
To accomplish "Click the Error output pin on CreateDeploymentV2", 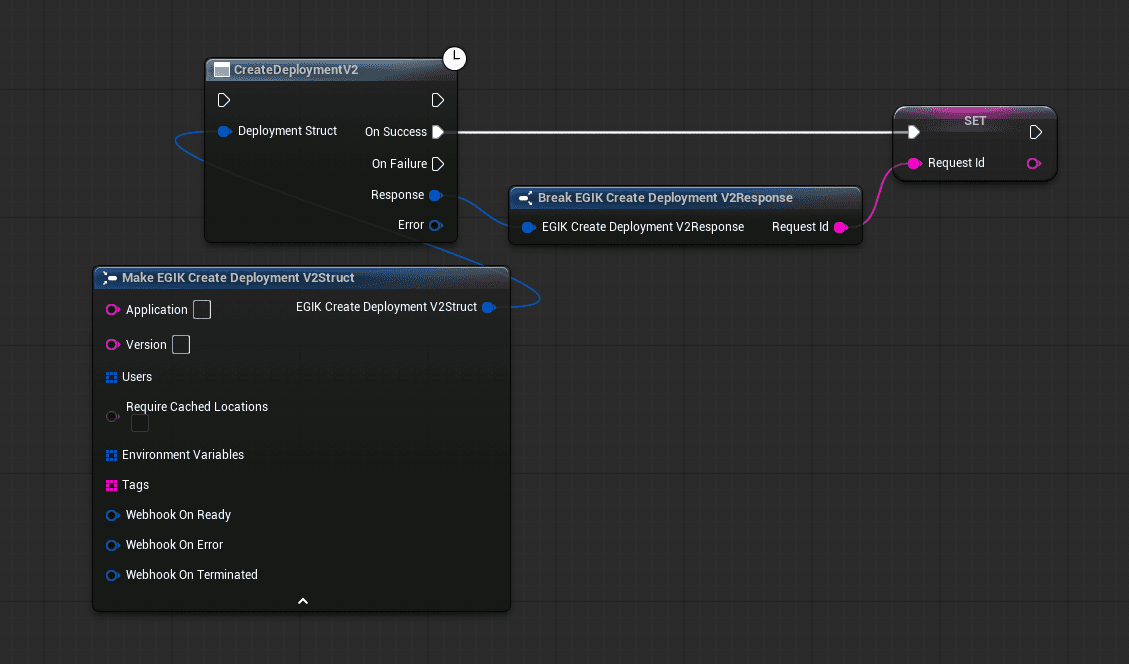I will (x=436, y=225).
